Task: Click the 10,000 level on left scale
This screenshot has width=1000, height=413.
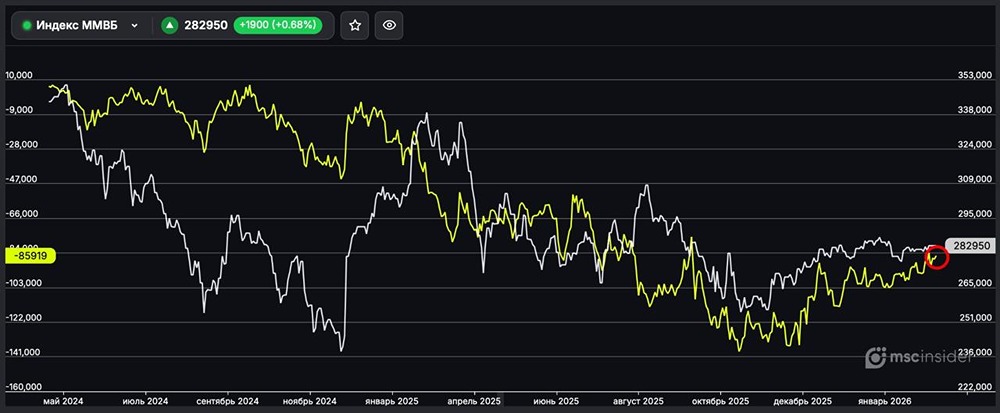Action: pos(22,76)
